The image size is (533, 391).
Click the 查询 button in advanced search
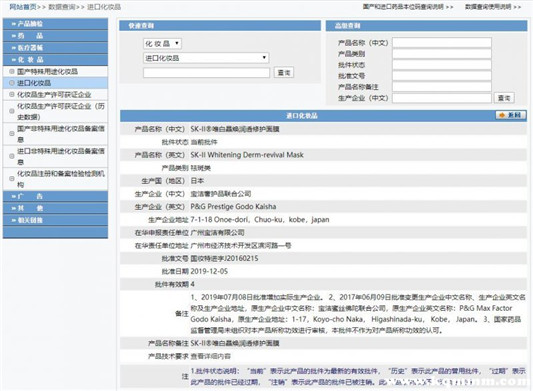pos(504,98)
